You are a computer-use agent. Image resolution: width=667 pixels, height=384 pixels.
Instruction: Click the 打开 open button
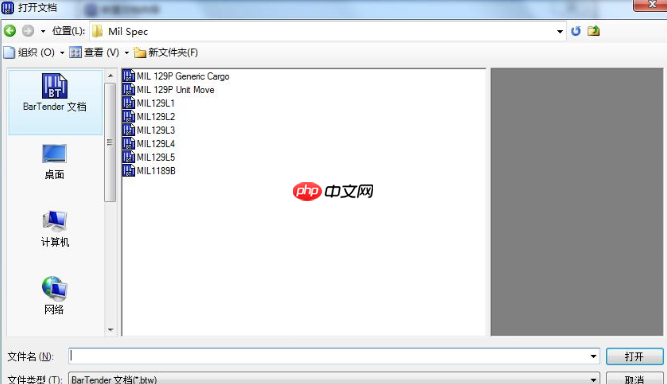point(634,356)
